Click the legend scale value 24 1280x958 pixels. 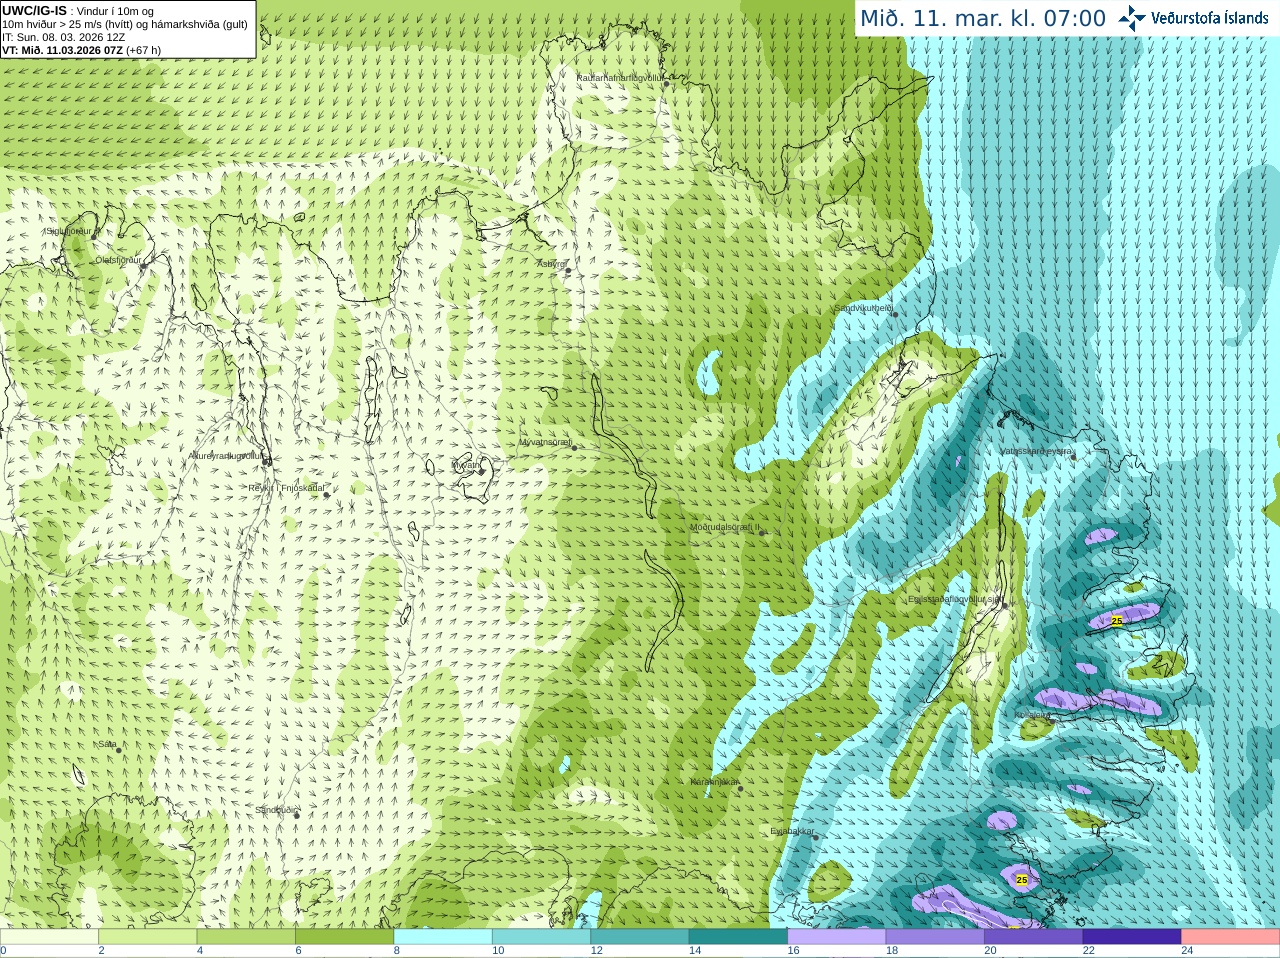click(x=1187, y=951)
